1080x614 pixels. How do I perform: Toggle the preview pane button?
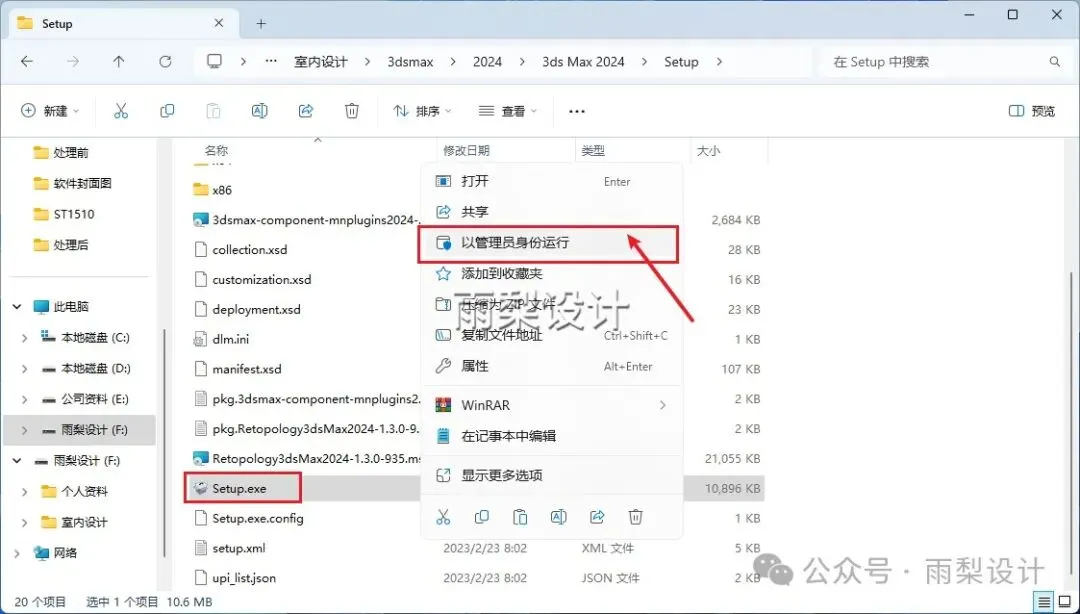point(1032,111)
